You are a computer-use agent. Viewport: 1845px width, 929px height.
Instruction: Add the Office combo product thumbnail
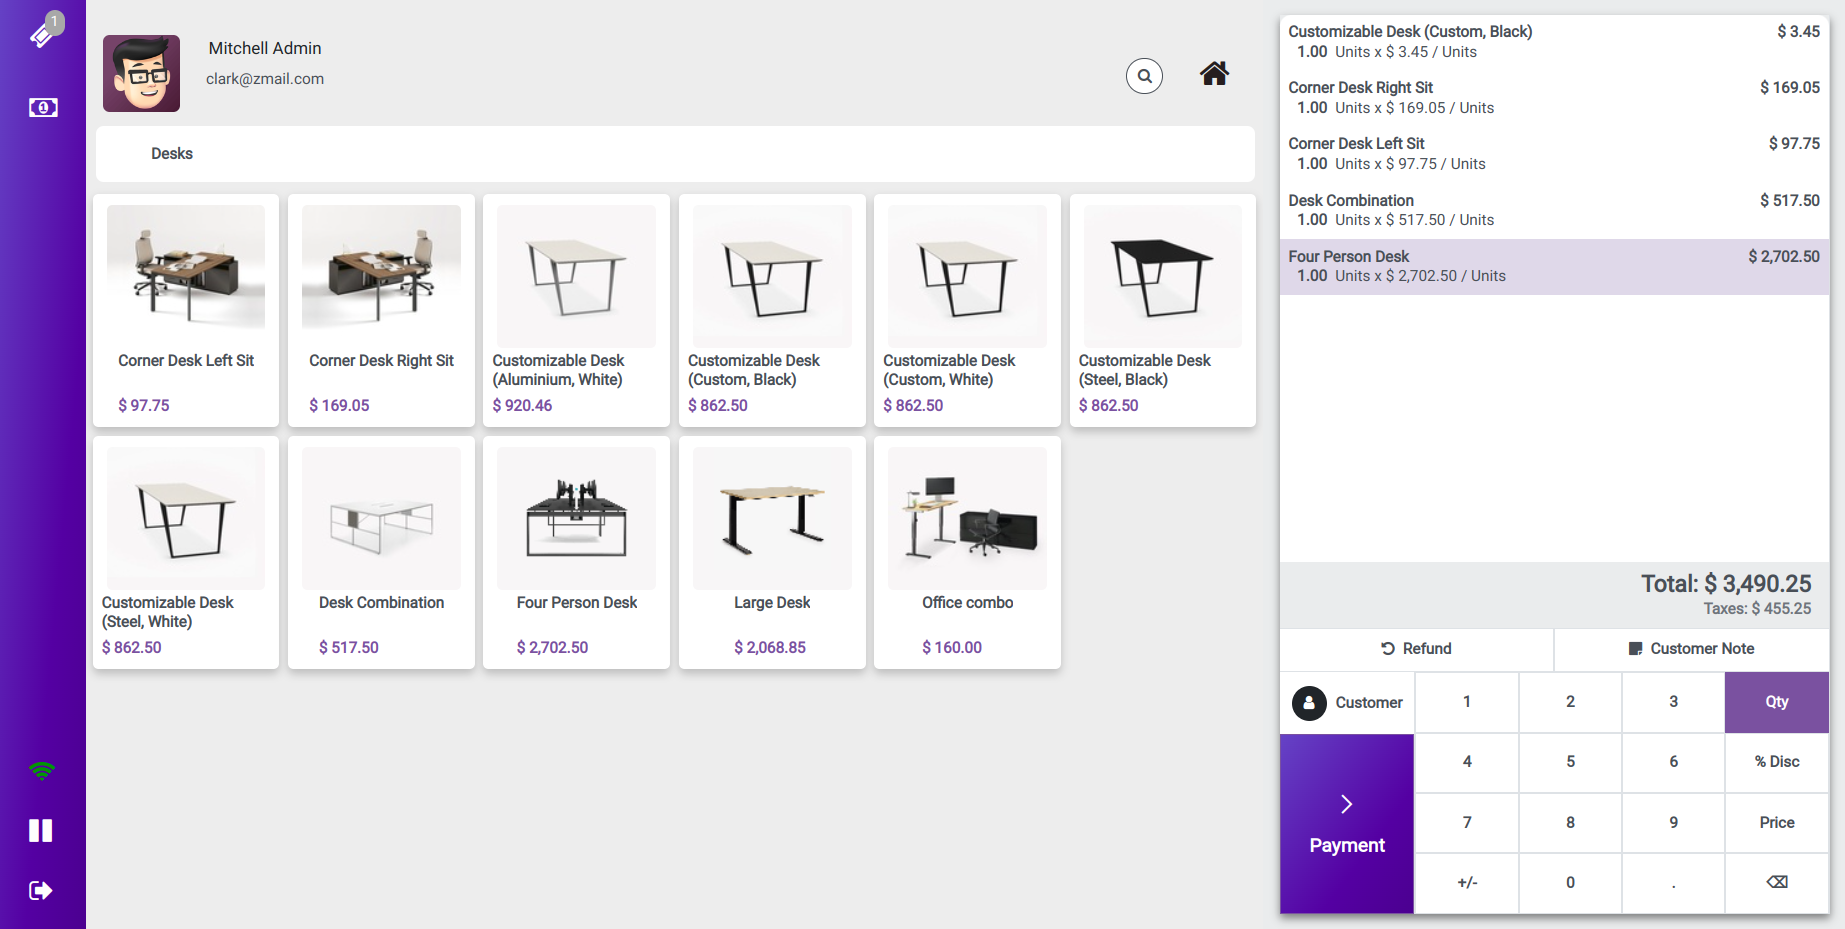[967, 518]
